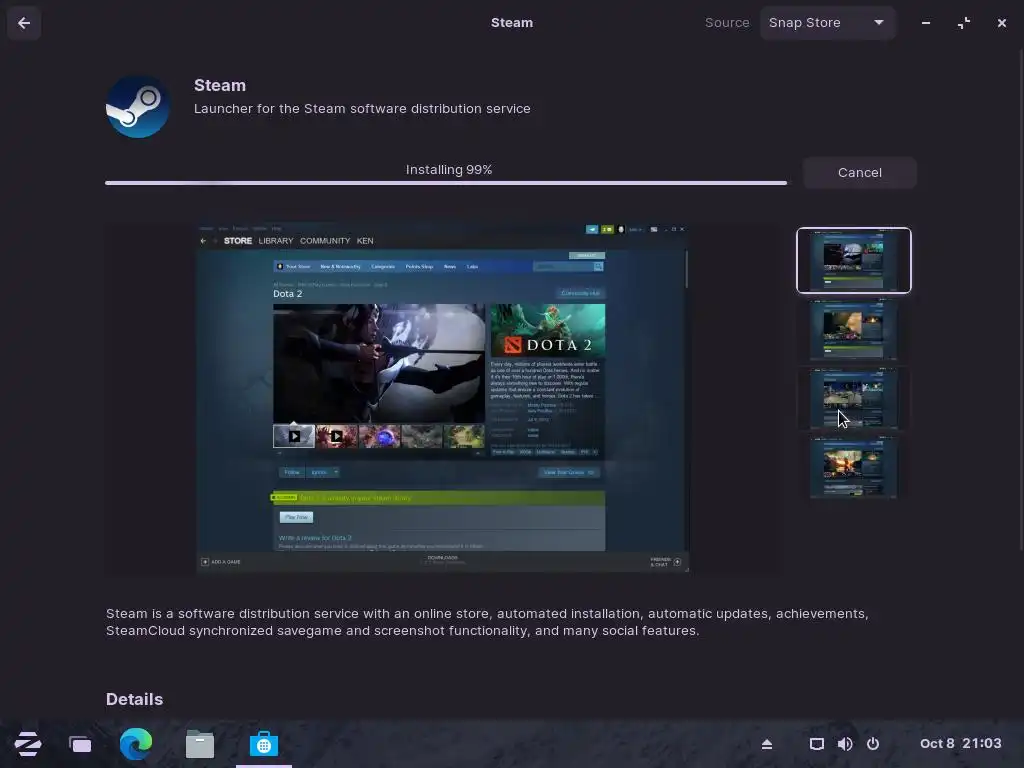Select the first screenshot thumbnail

tap(854, 261)
